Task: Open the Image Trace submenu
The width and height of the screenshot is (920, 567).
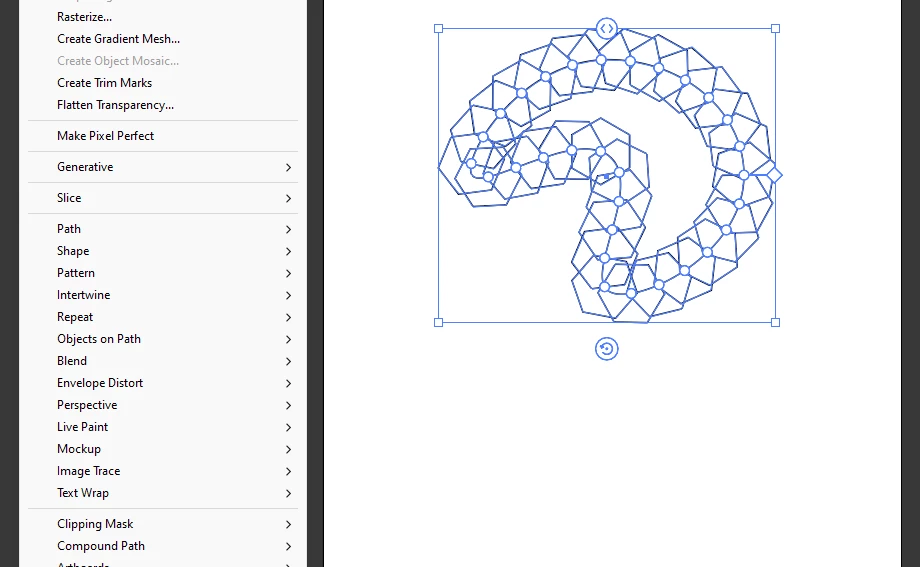Action: [163, 471]
